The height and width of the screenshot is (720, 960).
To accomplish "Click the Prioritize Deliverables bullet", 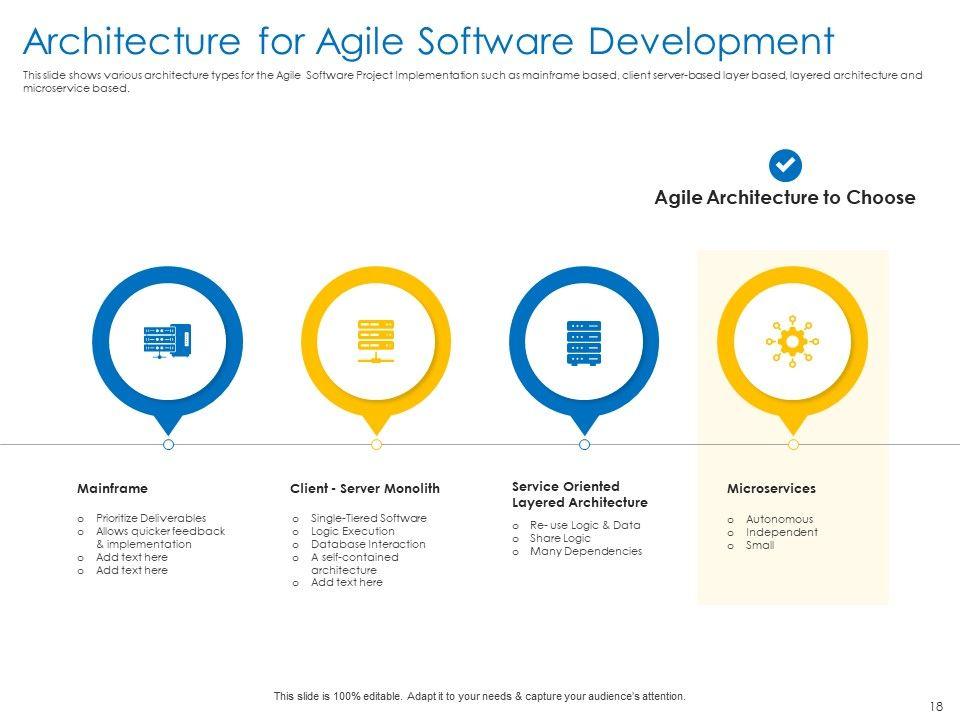I will pyautogui.click(x=151, y=518).
